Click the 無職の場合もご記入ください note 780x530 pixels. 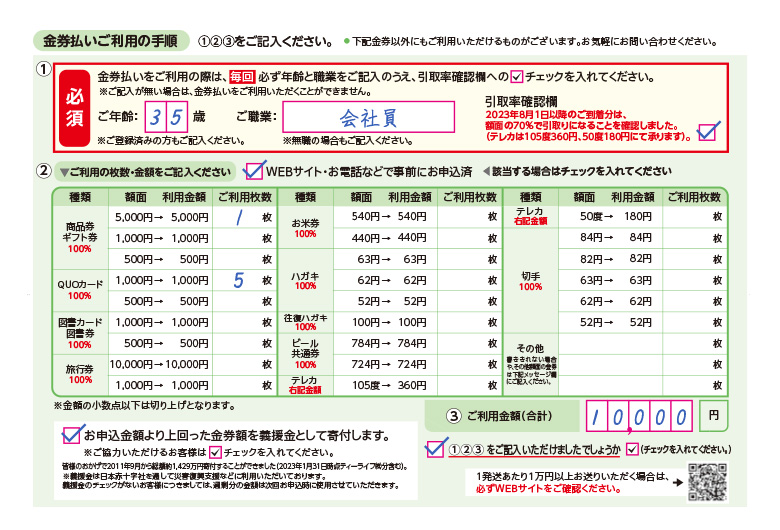pyautogui.click(x=348, y=141)
